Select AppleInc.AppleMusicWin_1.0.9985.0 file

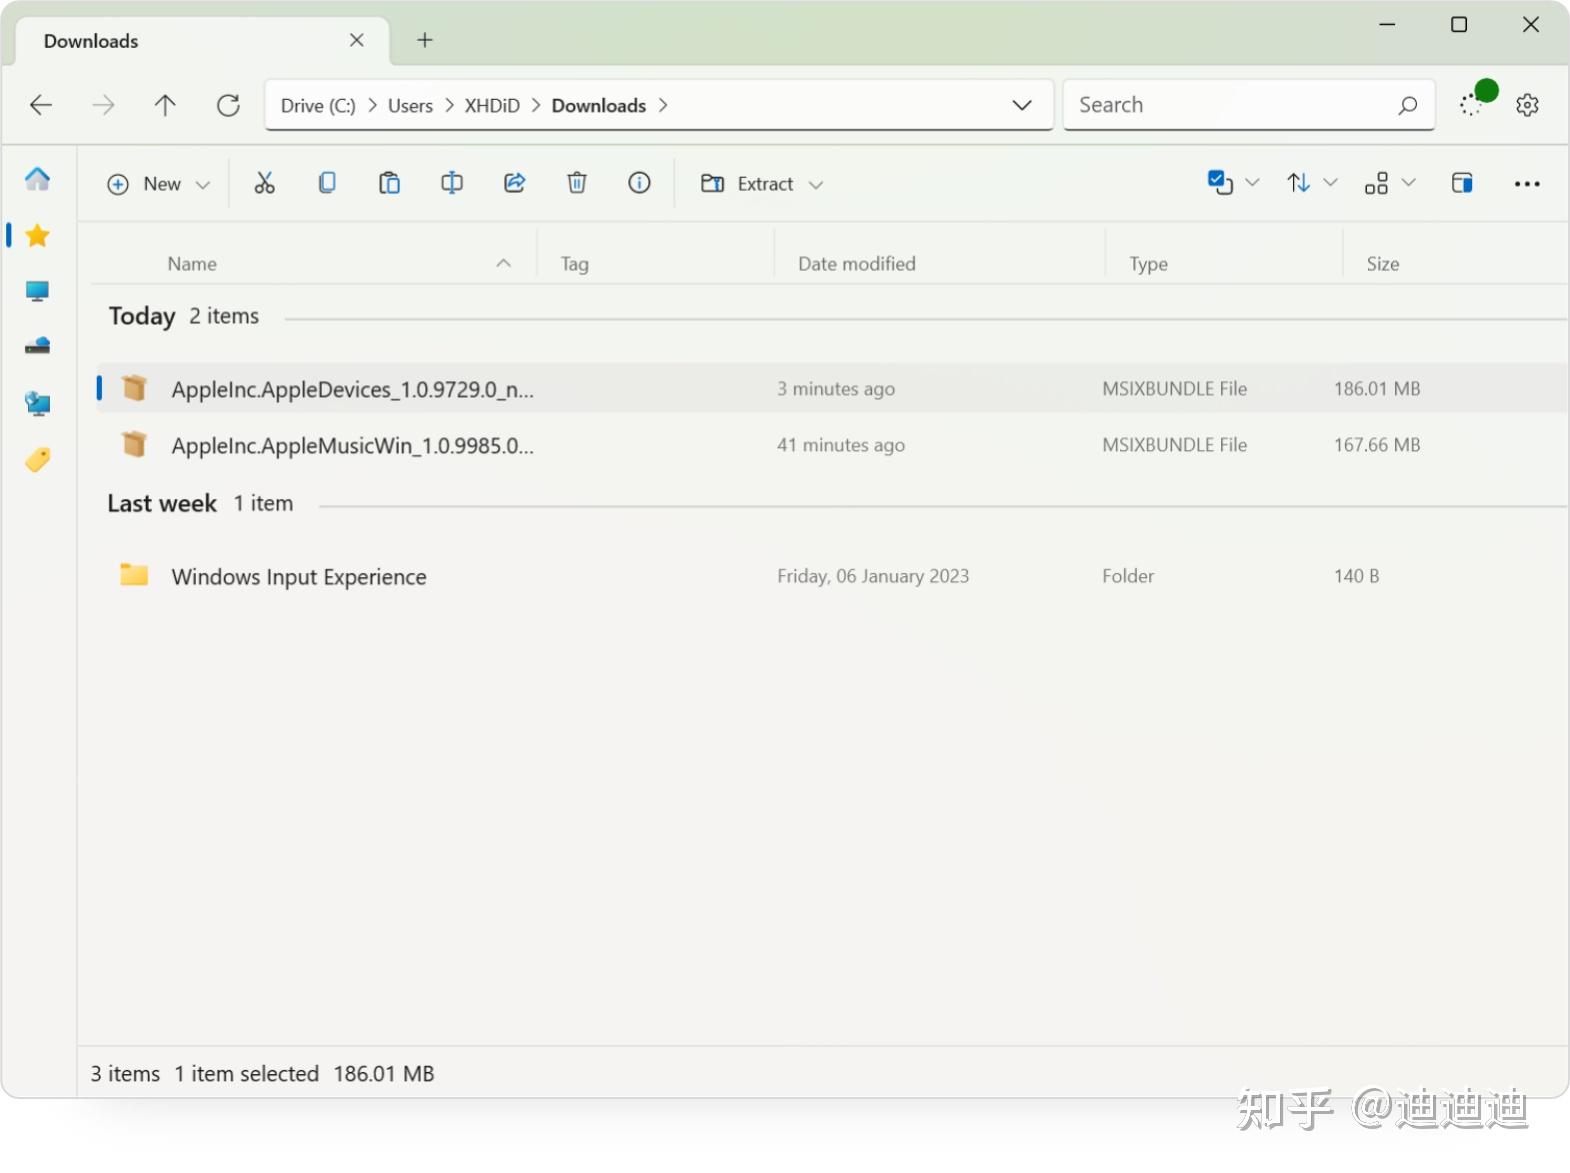click(x=832, y=444)
